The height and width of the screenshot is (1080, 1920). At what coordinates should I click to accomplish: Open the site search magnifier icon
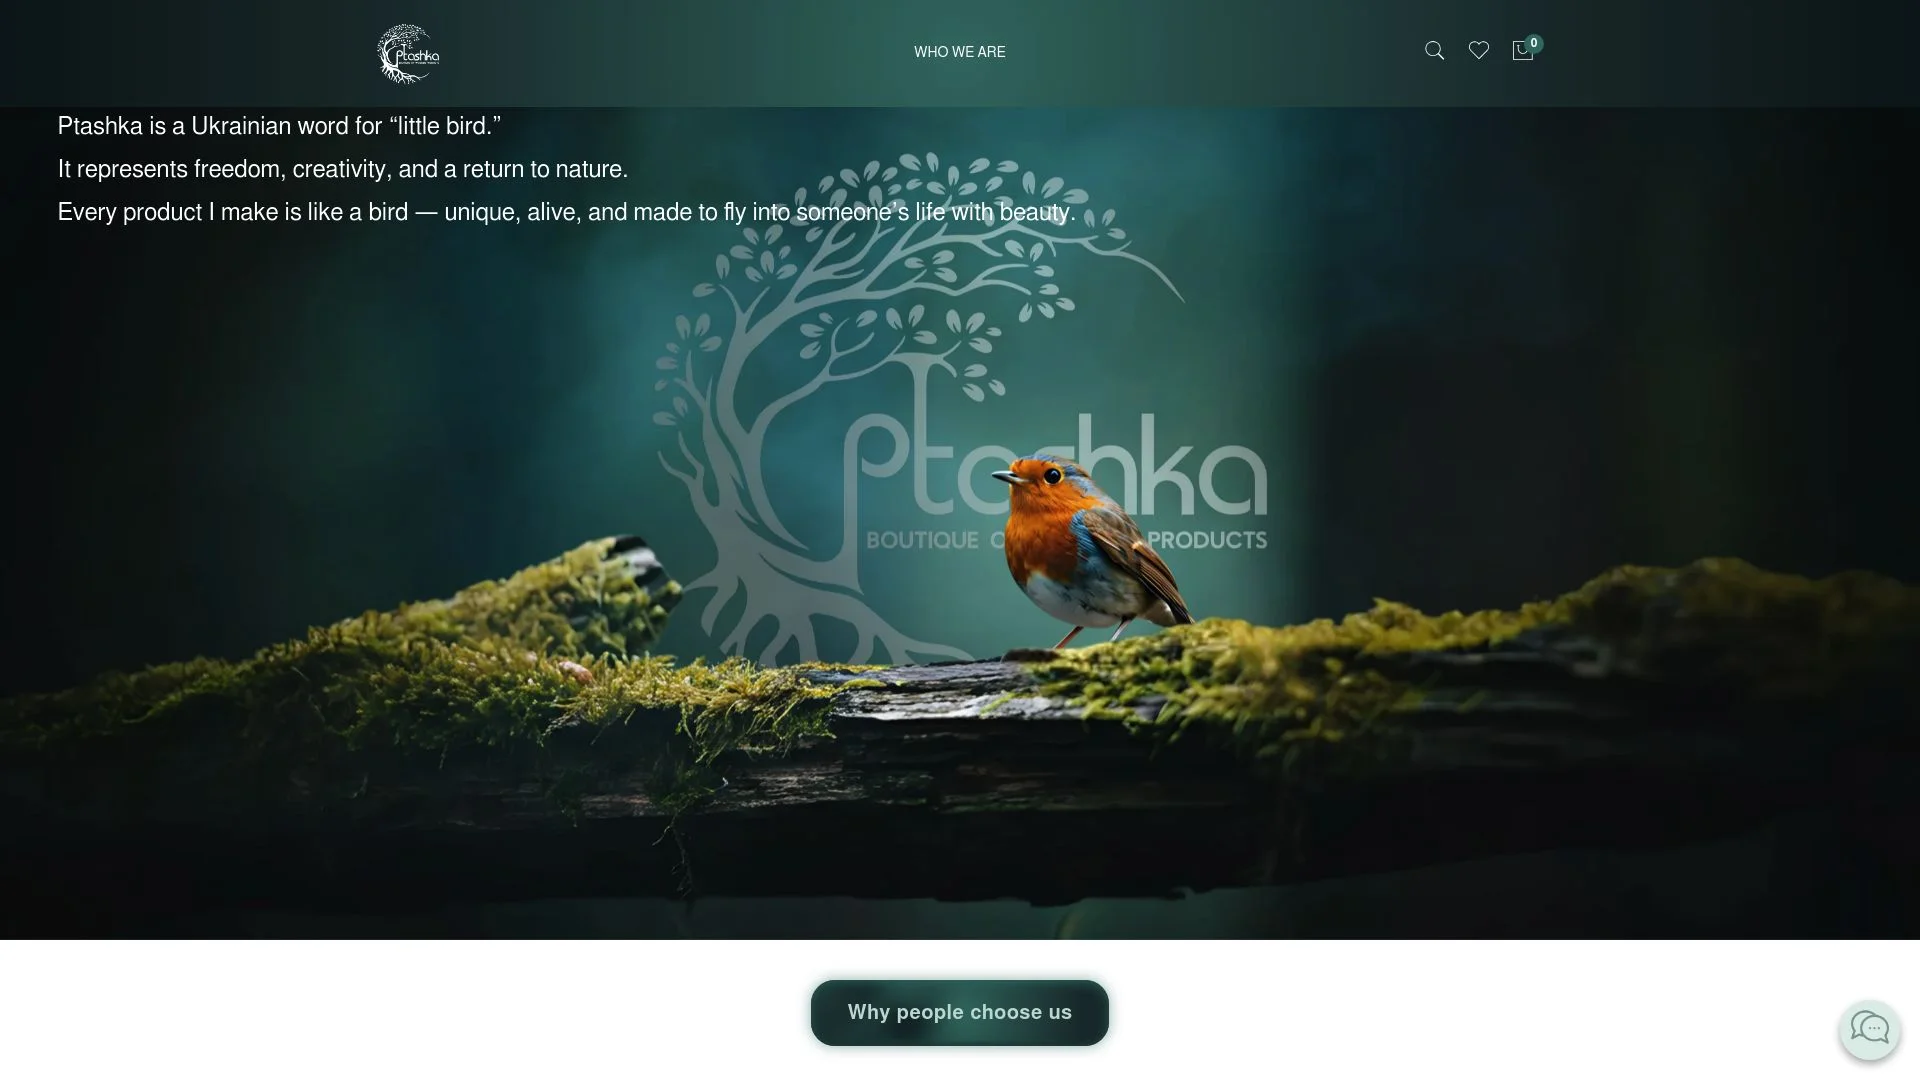pyautogui.click(x=1434, y=51)
